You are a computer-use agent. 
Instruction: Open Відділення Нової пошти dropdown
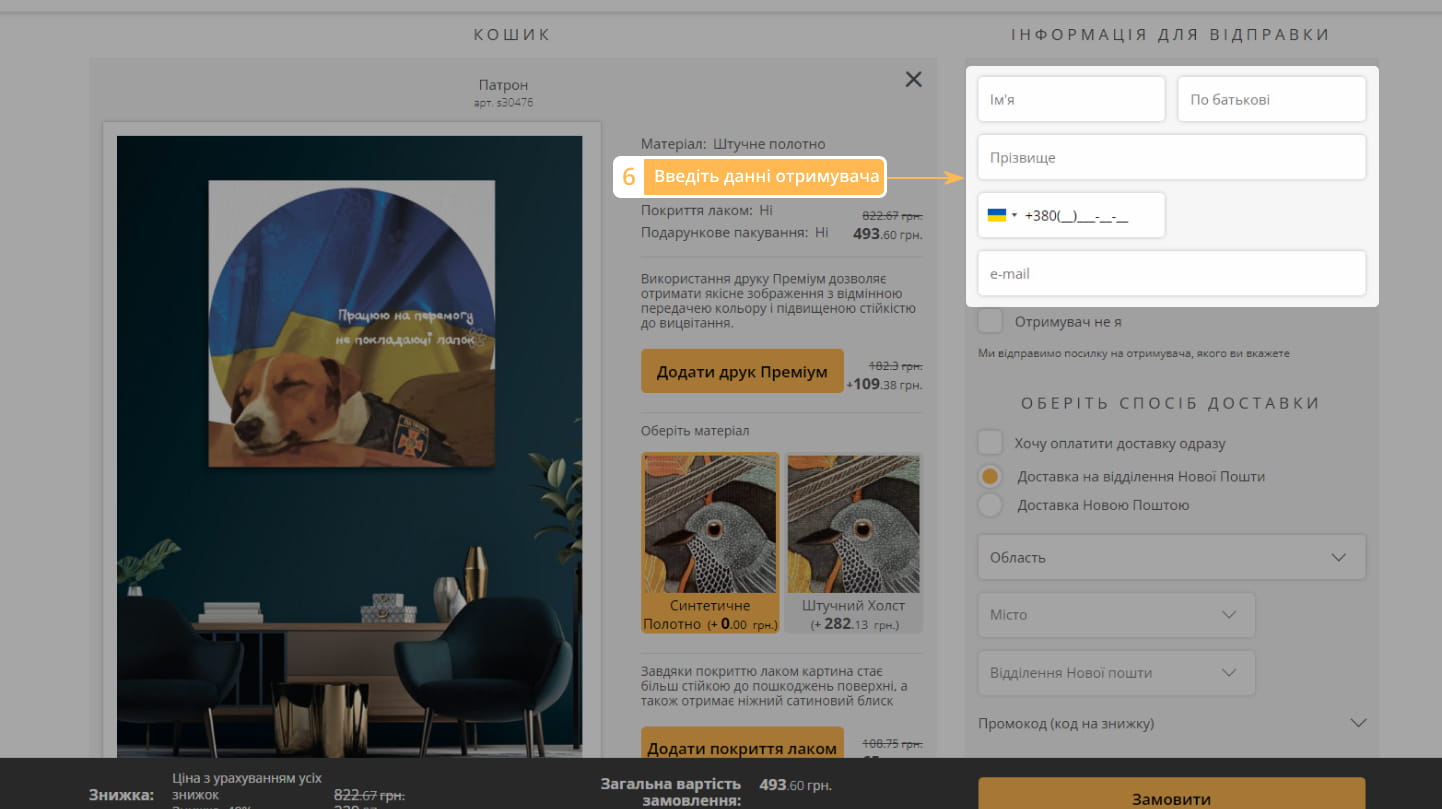pyautogui.click(x=1115, y=673)
